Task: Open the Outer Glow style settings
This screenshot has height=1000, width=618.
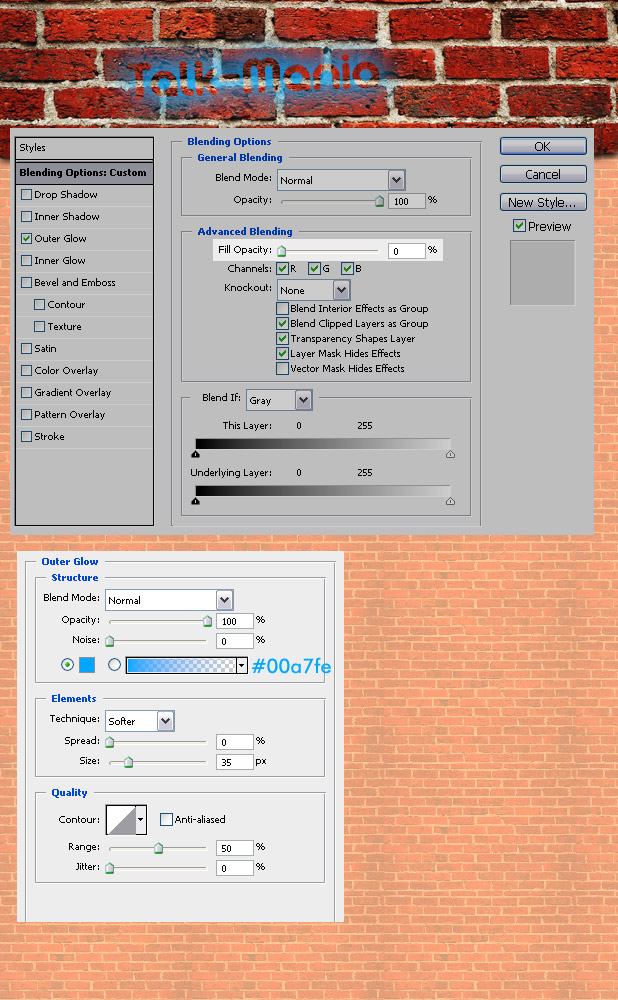Action: pos(61,239)
